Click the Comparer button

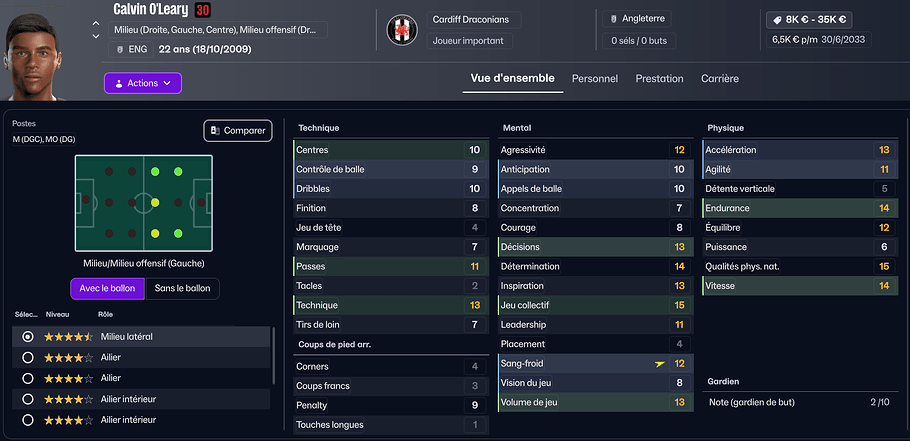click(x=237, y=131)
